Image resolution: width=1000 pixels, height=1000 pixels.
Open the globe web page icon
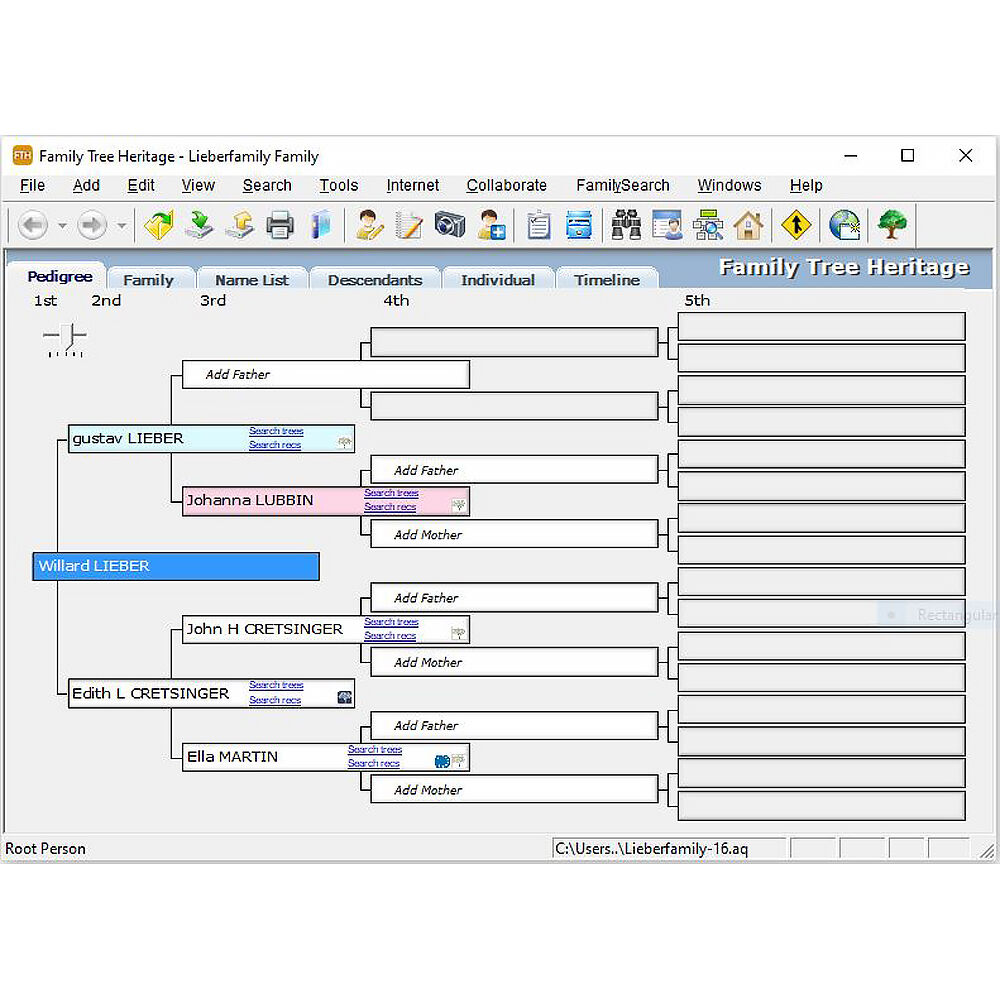pos(844,225)
